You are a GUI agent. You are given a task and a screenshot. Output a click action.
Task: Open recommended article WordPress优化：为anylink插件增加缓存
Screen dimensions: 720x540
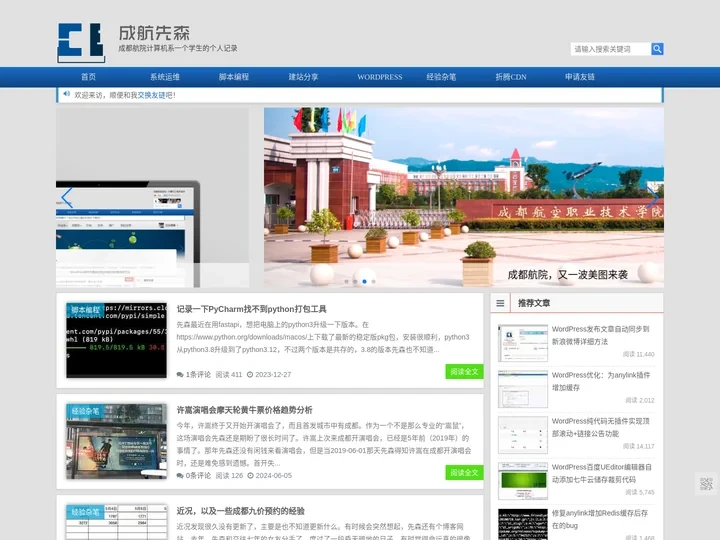coord(601,381)
